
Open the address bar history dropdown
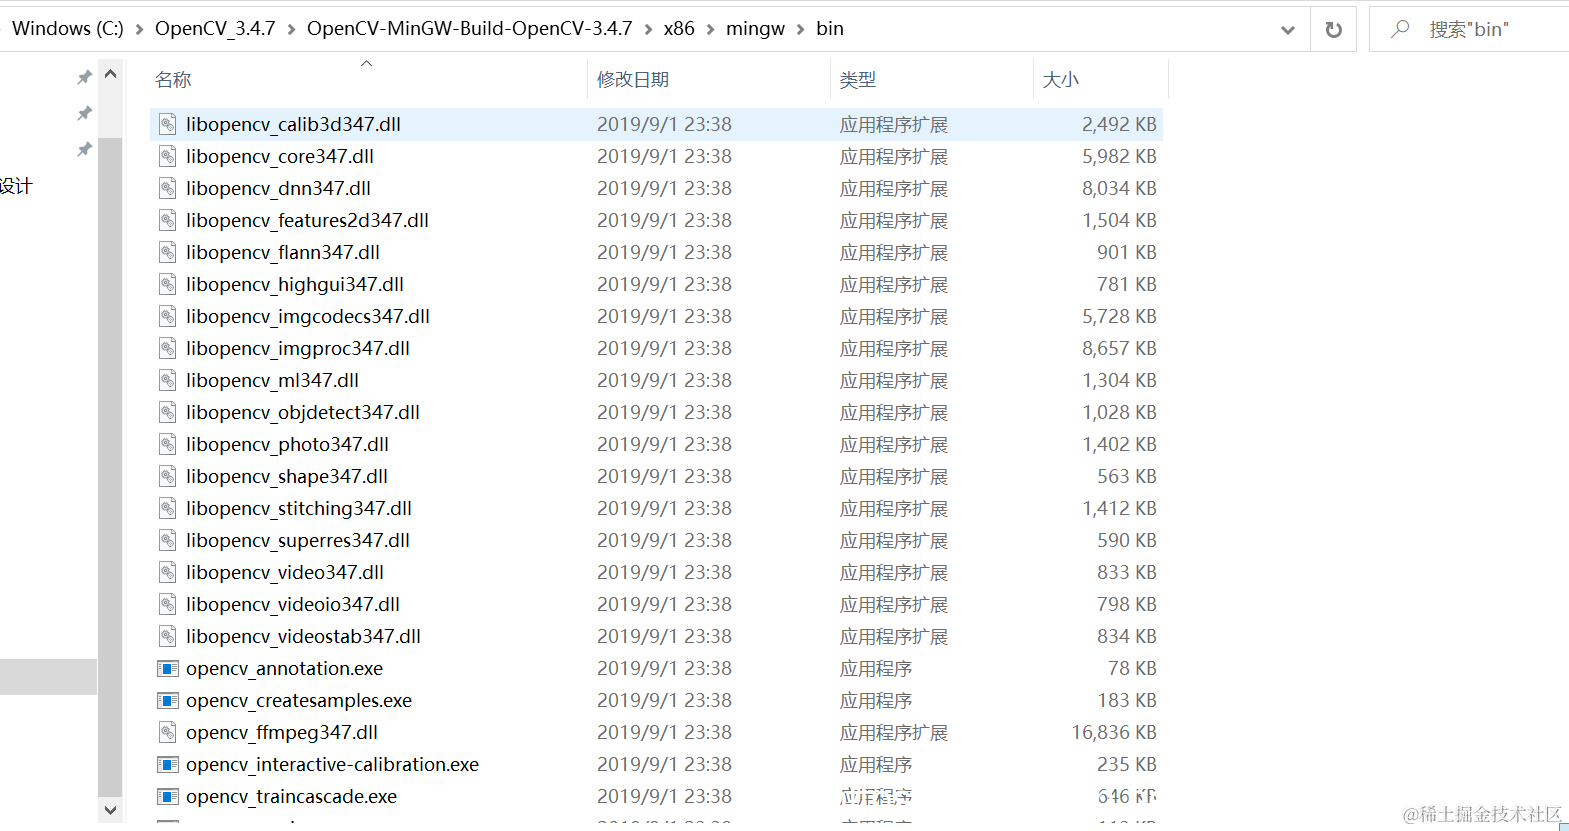pyautogui.click(x=1288, y=30)
